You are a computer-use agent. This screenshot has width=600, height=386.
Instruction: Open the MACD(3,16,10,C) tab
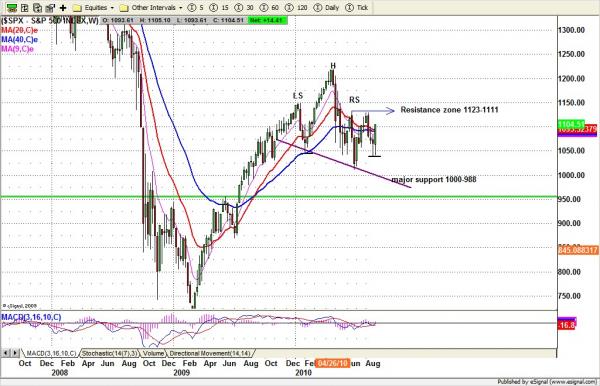[x=51, y=353]
